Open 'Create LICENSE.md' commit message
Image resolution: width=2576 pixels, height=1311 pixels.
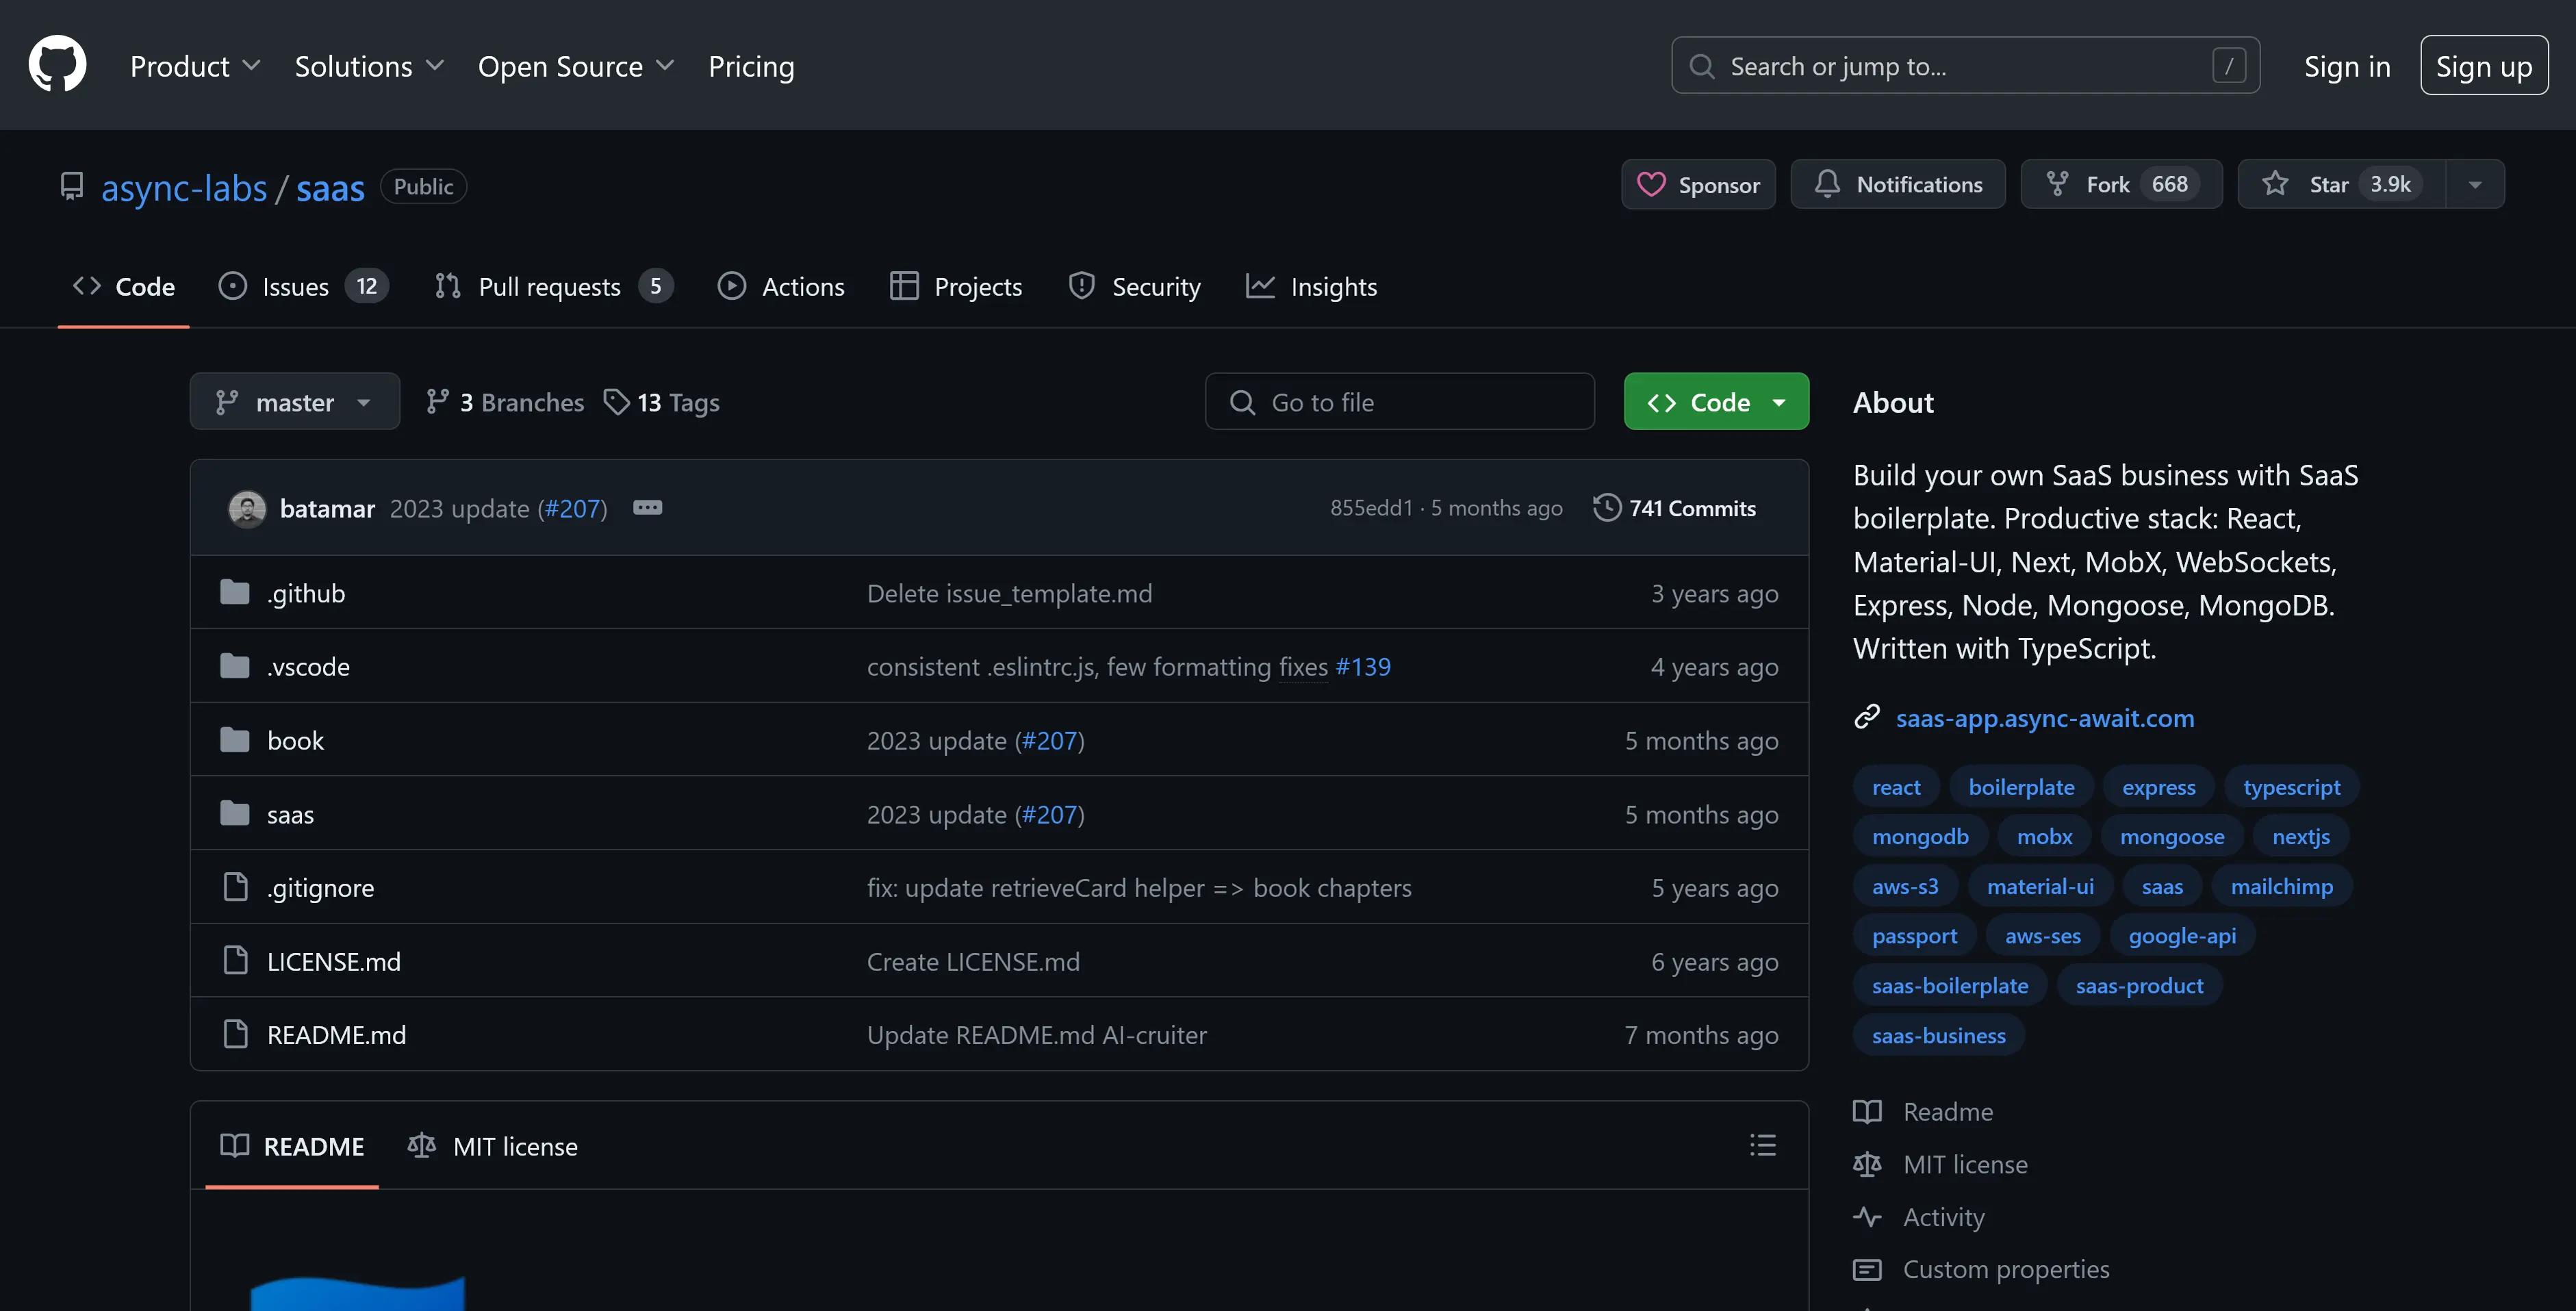coord(973,962)
